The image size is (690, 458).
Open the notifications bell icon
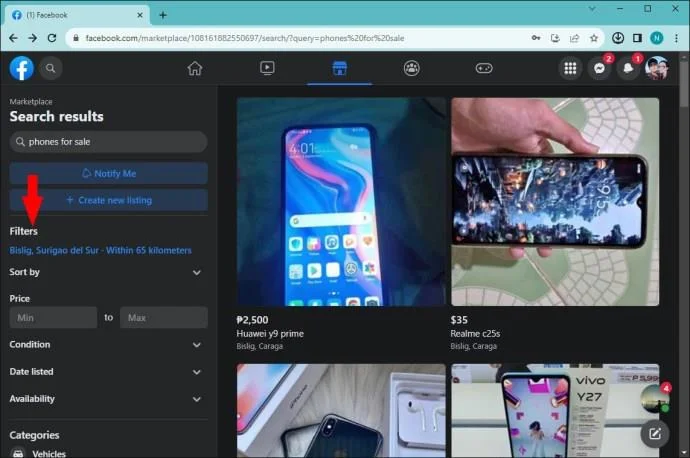[x=628, y=68]
